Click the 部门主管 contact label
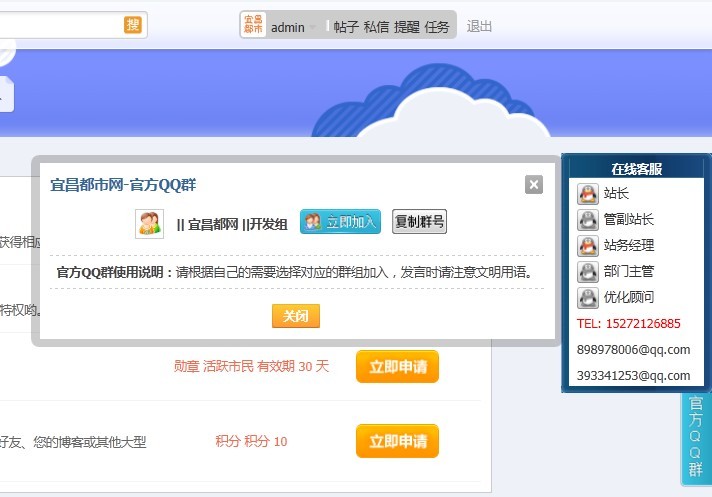Viewport: 712px width, 497px height. pos(629,271)
